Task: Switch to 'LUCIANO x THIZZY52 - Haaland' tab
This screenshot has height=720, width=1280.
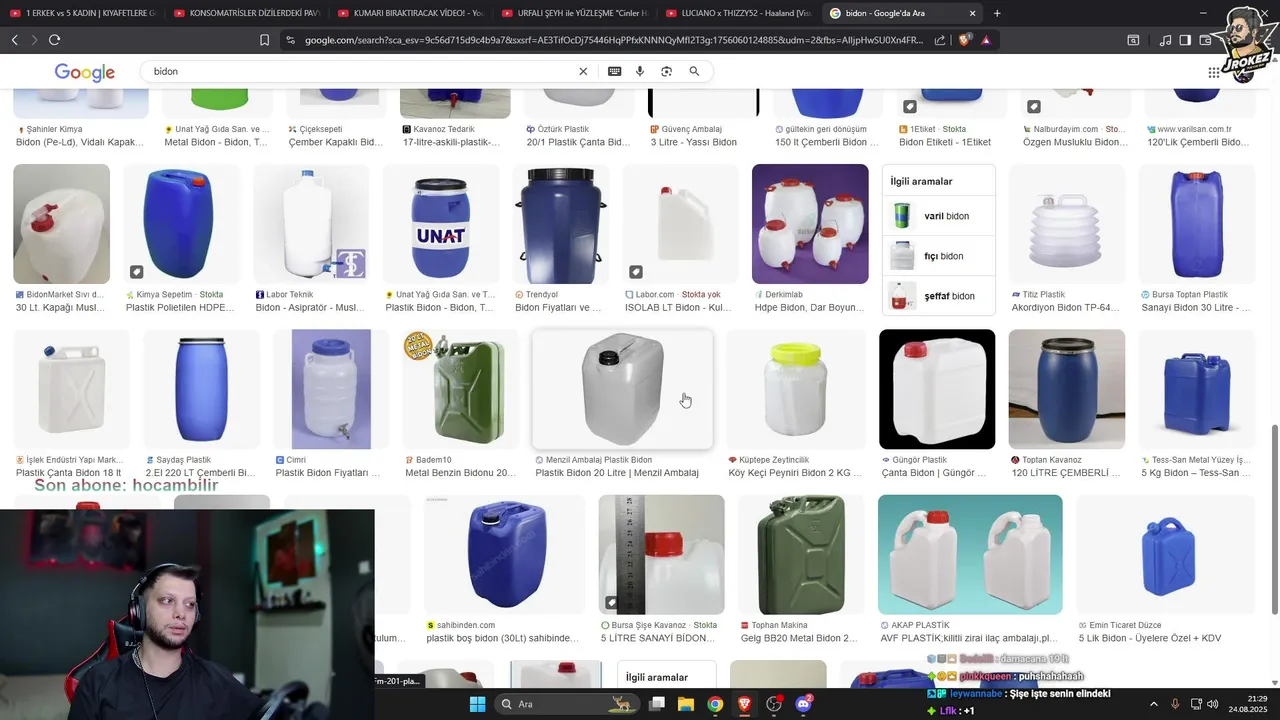Action: tap(738, 13)
